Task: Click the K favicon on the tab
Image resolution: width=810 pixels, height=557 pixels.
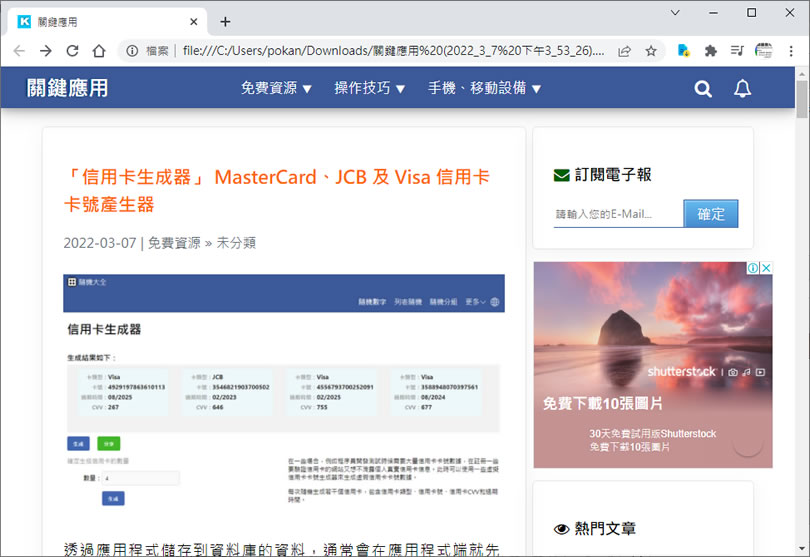Action: click(24, 22)
